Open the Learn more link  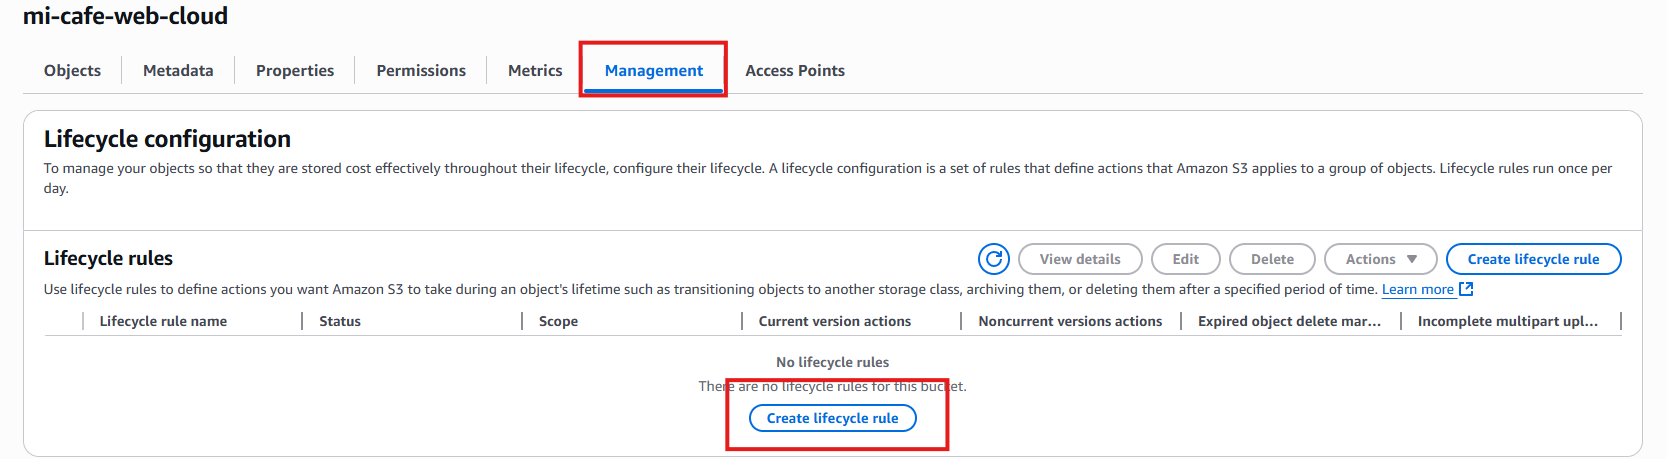click(1418, 289)
